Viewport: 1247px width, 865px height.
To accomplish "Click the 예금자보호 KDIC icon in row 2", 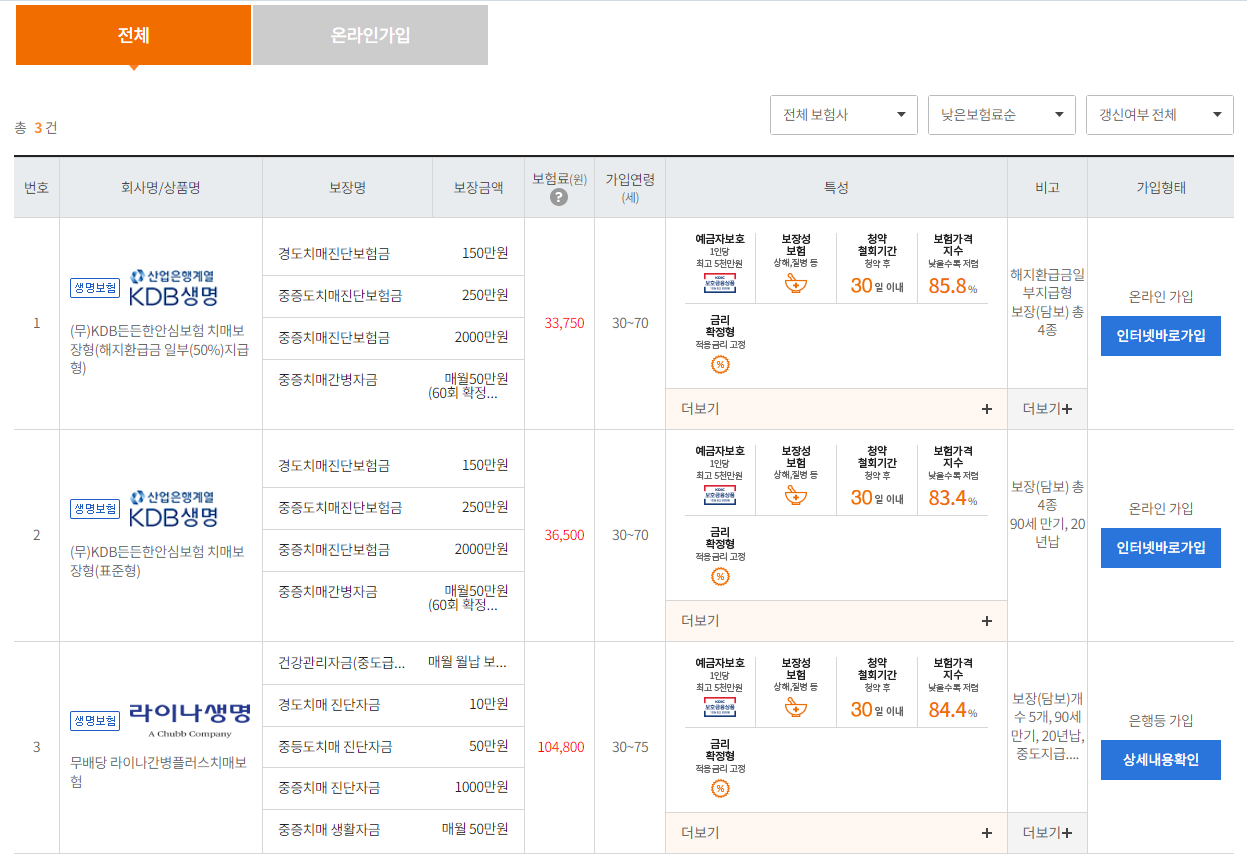I will [x=720, y=496].
